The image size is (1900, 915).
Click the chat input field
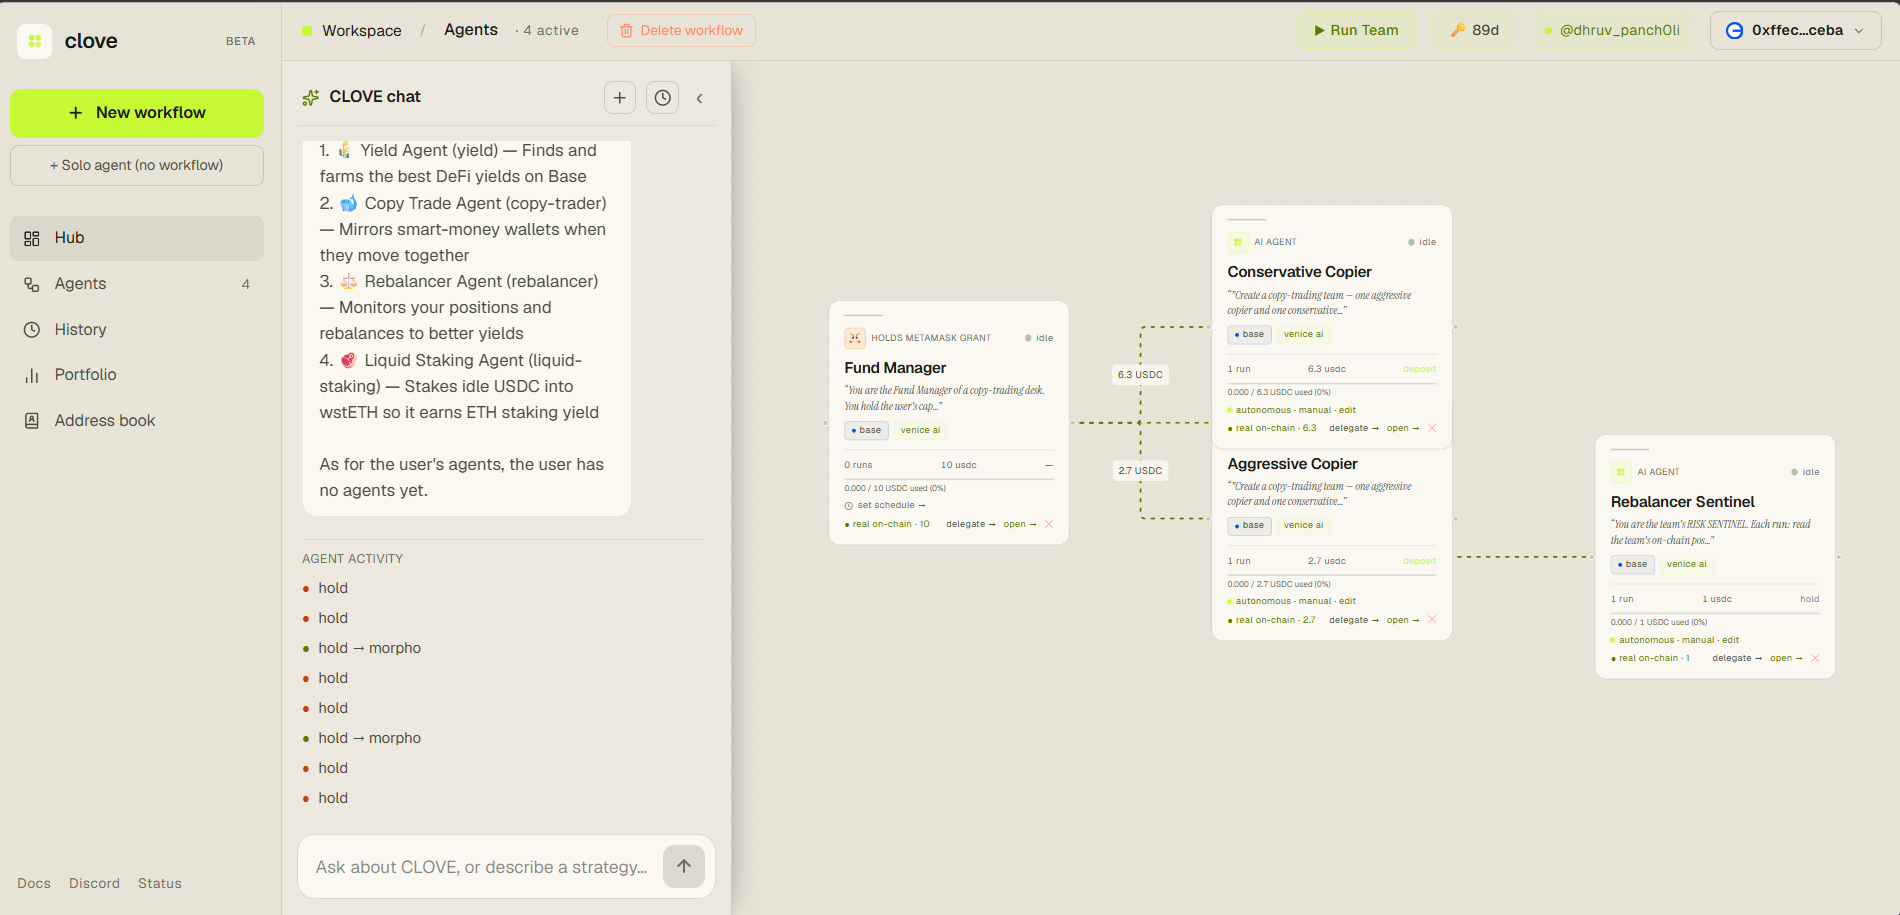point(480,867)
